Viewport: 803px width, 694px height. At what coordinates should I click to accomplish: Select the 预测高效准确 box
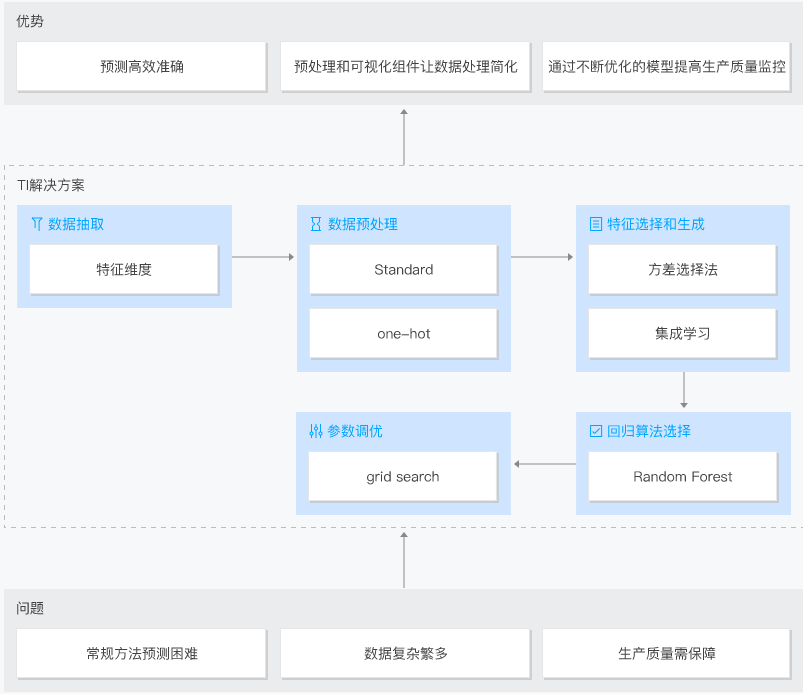(x=142, y=67)
